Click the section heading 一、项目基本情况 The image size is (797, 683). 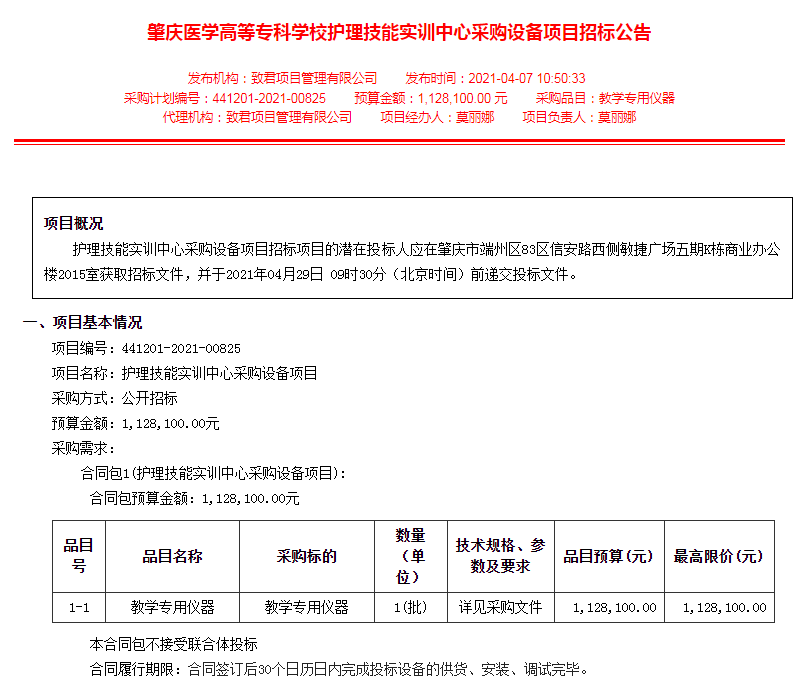82,322
